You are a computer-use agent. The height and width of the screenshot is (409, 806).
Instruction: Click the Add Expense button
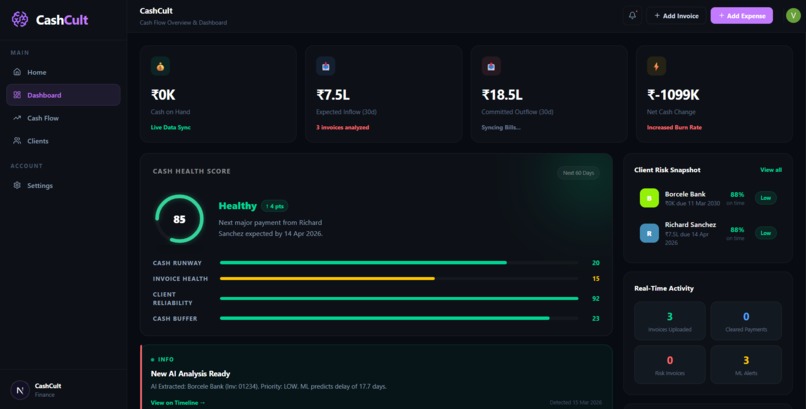(741, 15)
